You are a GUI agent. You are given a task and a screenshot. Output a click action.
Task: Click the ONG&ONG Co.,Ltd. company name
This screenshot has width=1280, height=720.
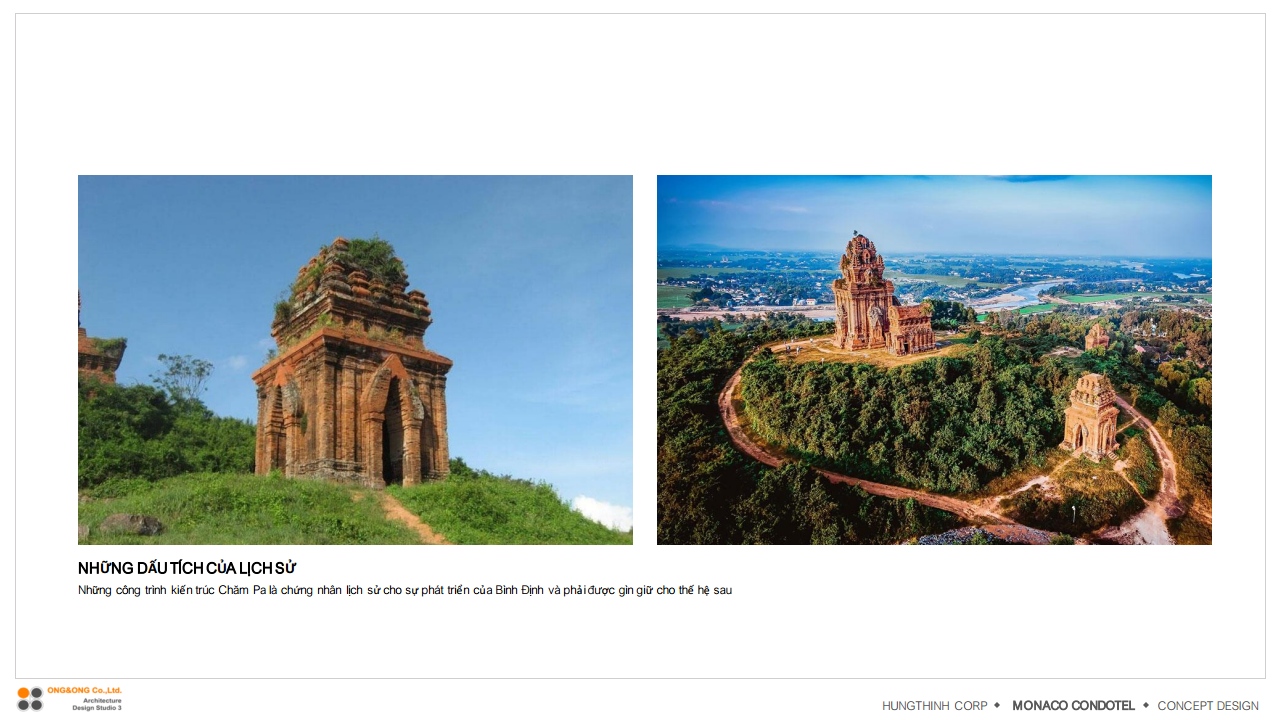point(85,690)
